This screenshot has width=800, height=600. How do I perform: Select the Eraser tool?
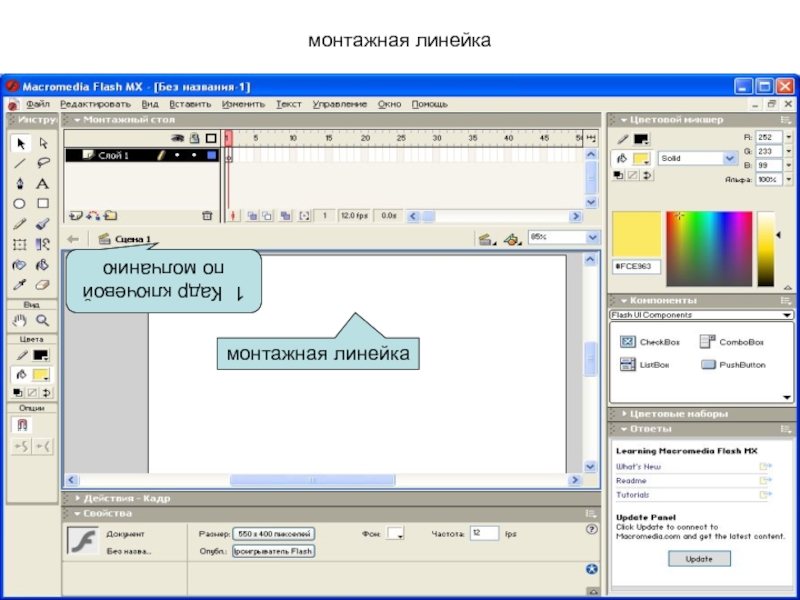coord(43,285)
